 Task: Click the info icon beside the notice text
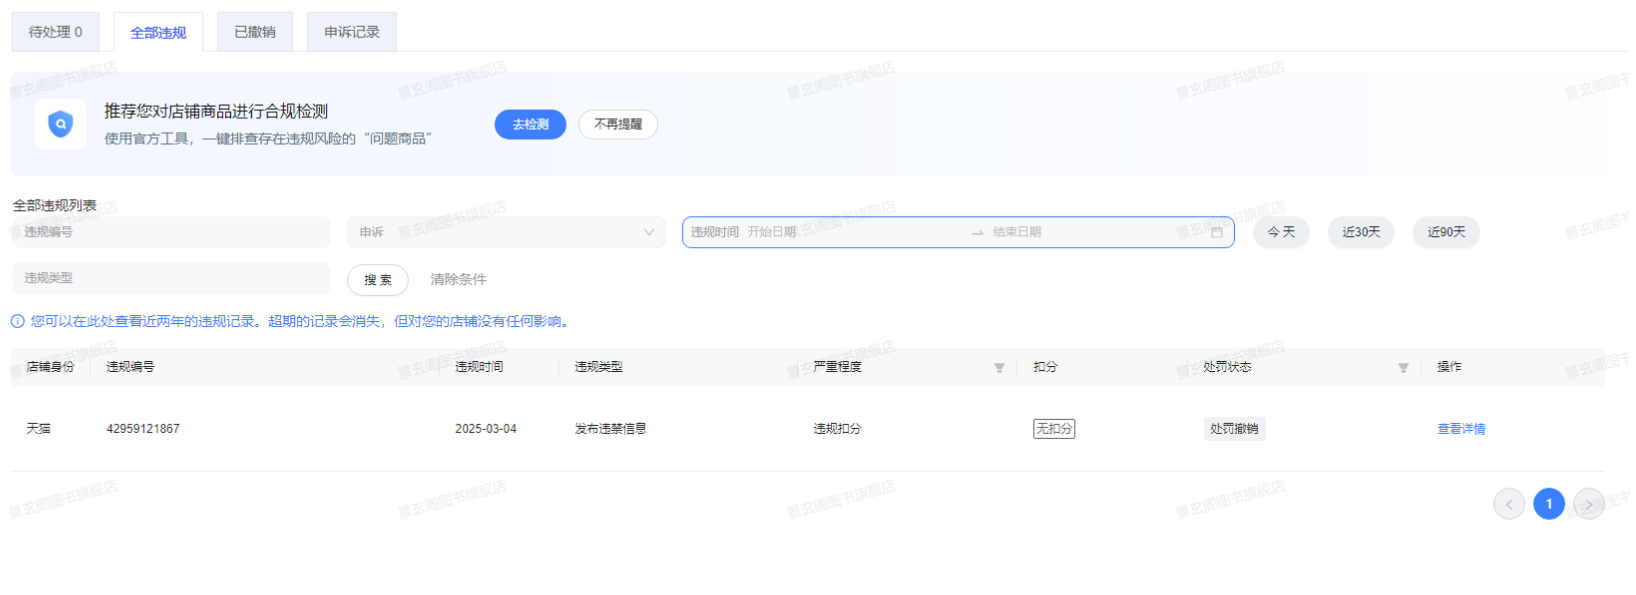(18, 322)
